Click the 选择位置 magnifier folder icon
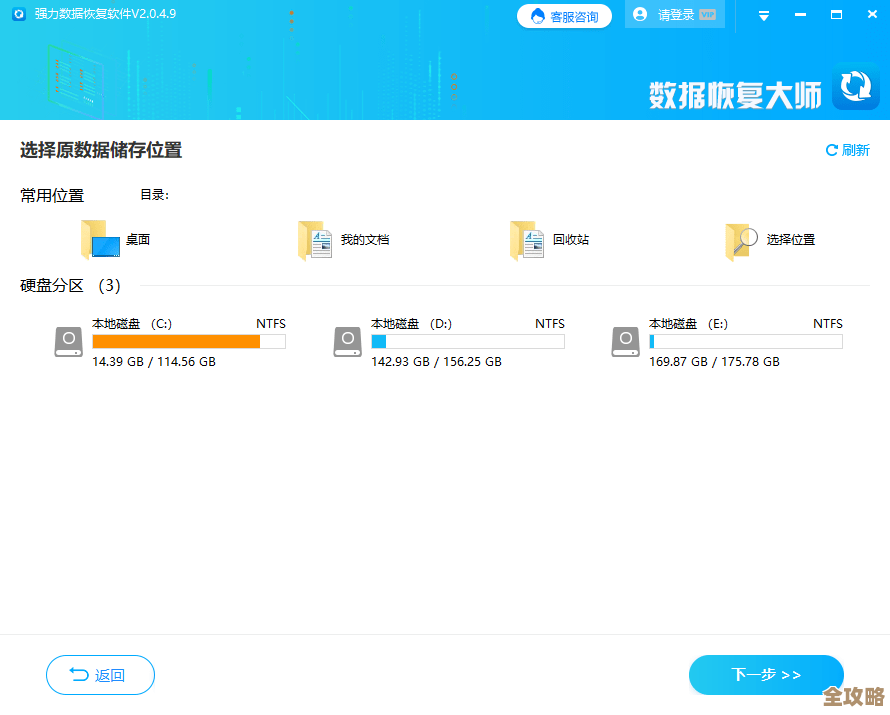890x715 pixels. (740, 239)
